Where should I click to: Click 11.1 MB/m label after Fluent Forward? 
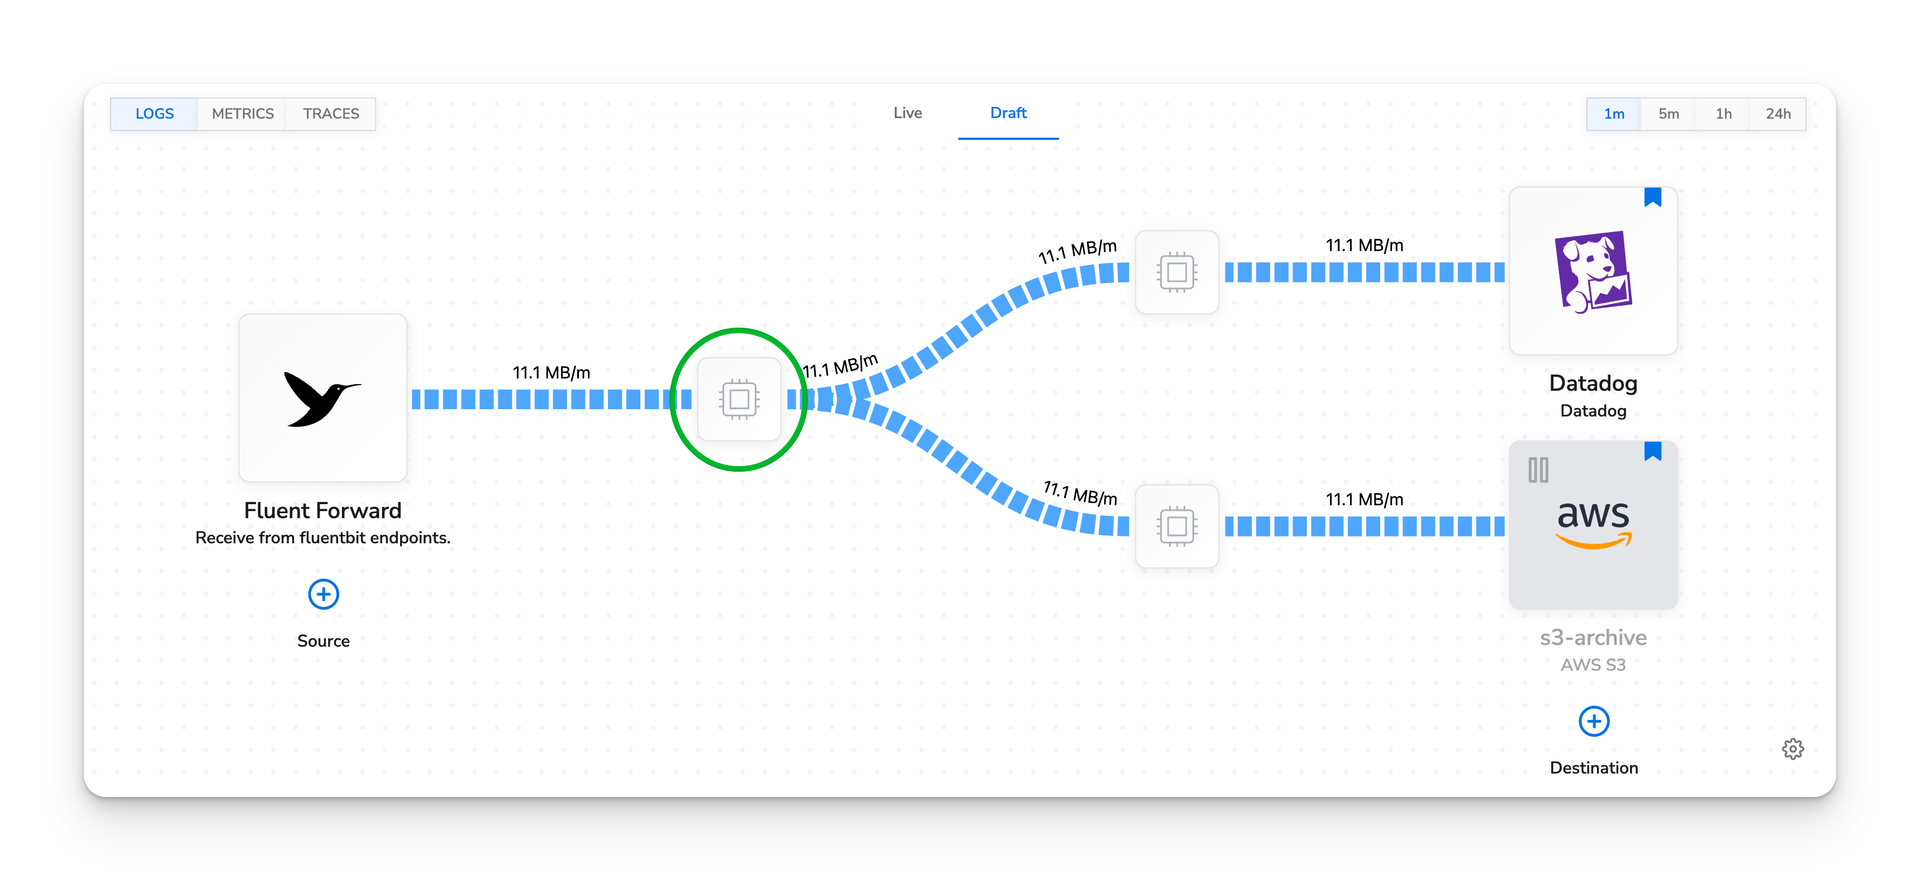551,373
